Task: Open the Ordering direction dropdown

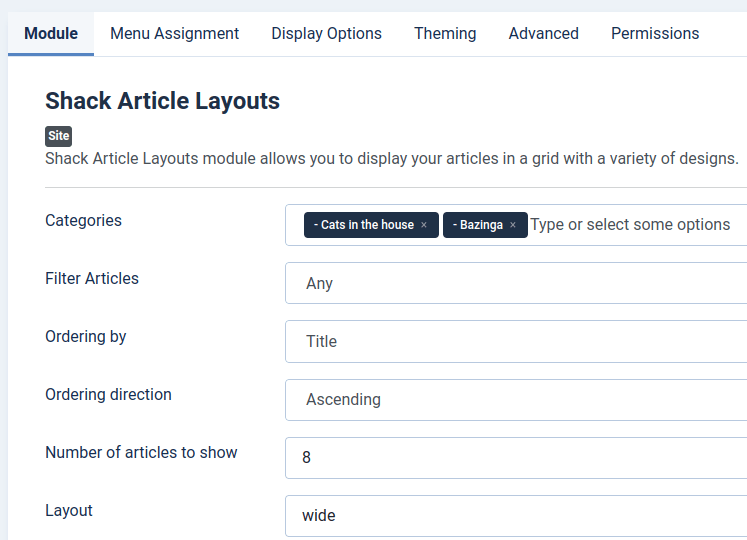Action: (x=516, y=399)
